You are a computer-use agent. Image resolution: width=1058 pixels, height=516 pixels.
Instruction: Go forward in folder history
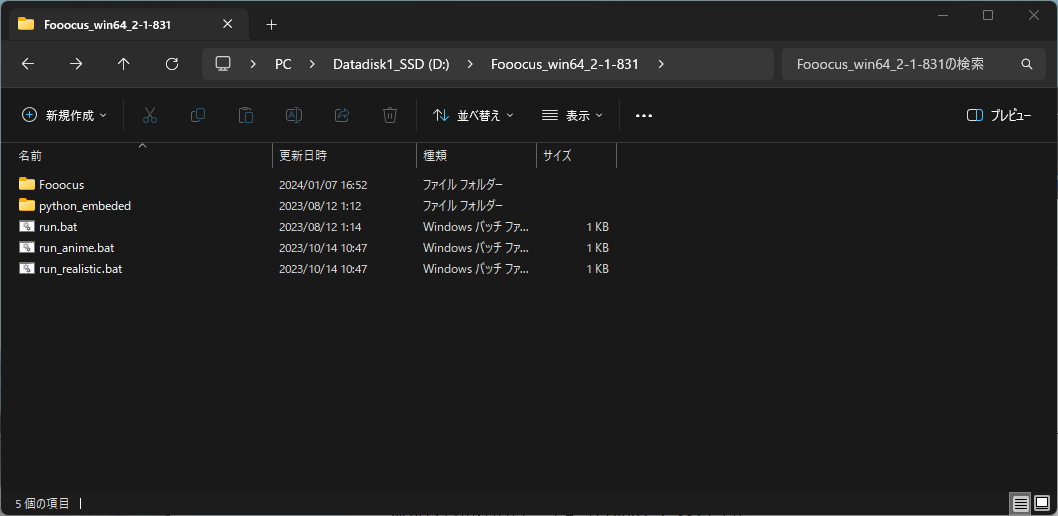coord(76,64)
